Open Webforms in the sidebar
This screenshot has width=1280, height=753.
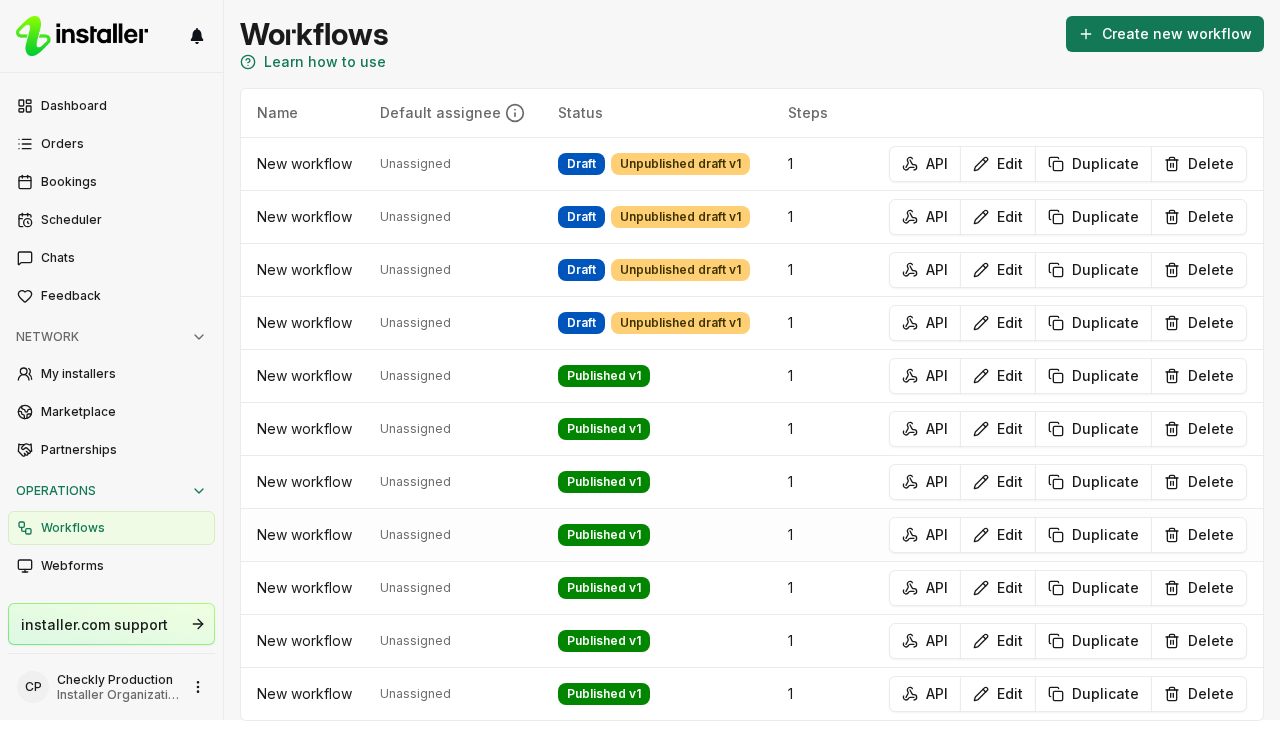pyautogui.click(x=111, y=566)
